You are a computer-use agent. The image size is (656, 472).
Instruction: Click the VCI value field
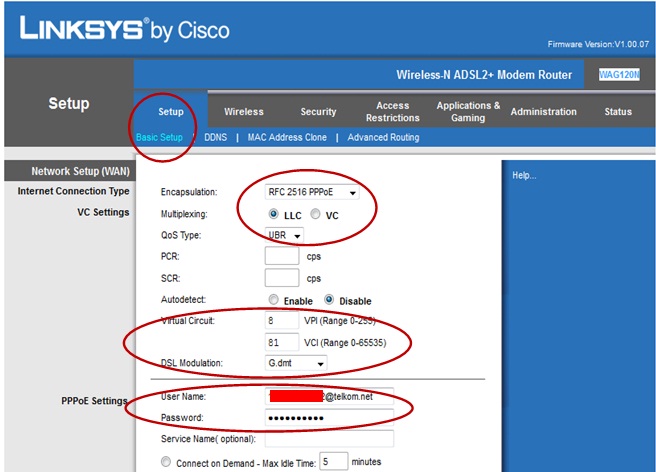tap(282, 342)
